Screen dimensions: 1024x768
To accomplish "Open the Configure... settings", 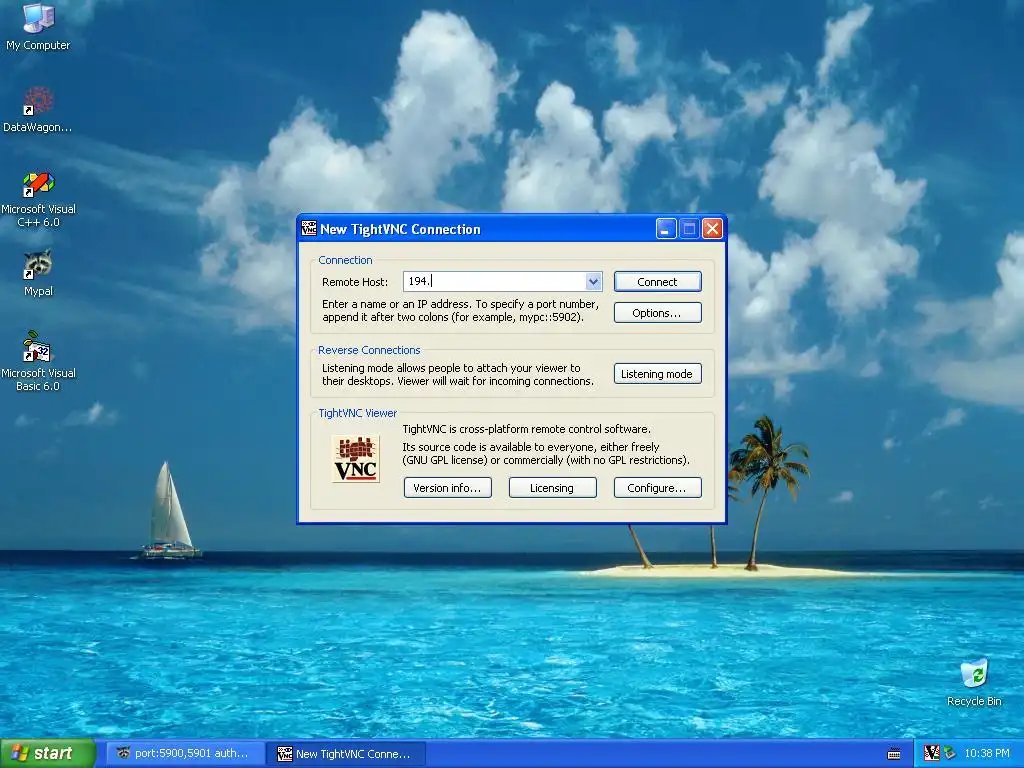I will 658,488.
